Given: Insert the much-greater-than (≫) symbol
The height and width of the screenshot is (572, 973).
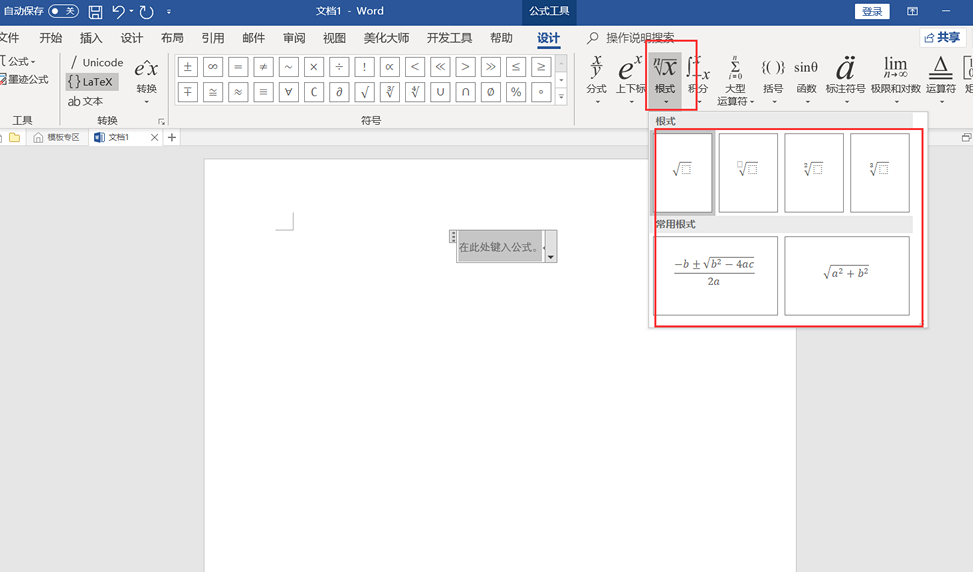Looking at the screenshot, I should (490, 66).
